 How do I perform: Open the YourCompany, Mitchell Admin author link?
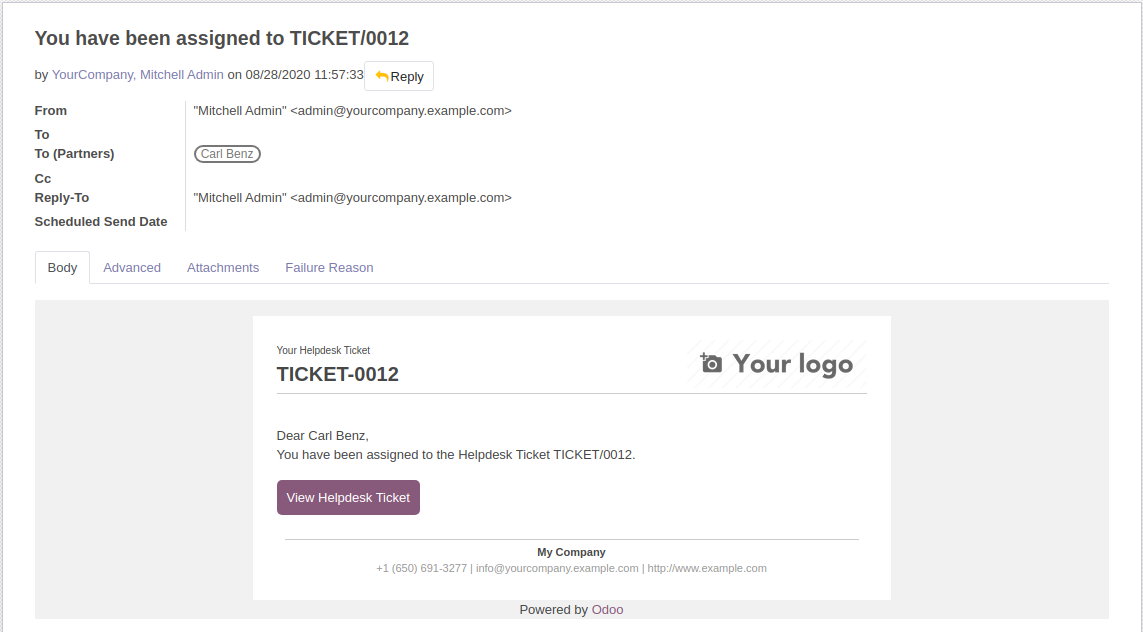pos(138,74)
